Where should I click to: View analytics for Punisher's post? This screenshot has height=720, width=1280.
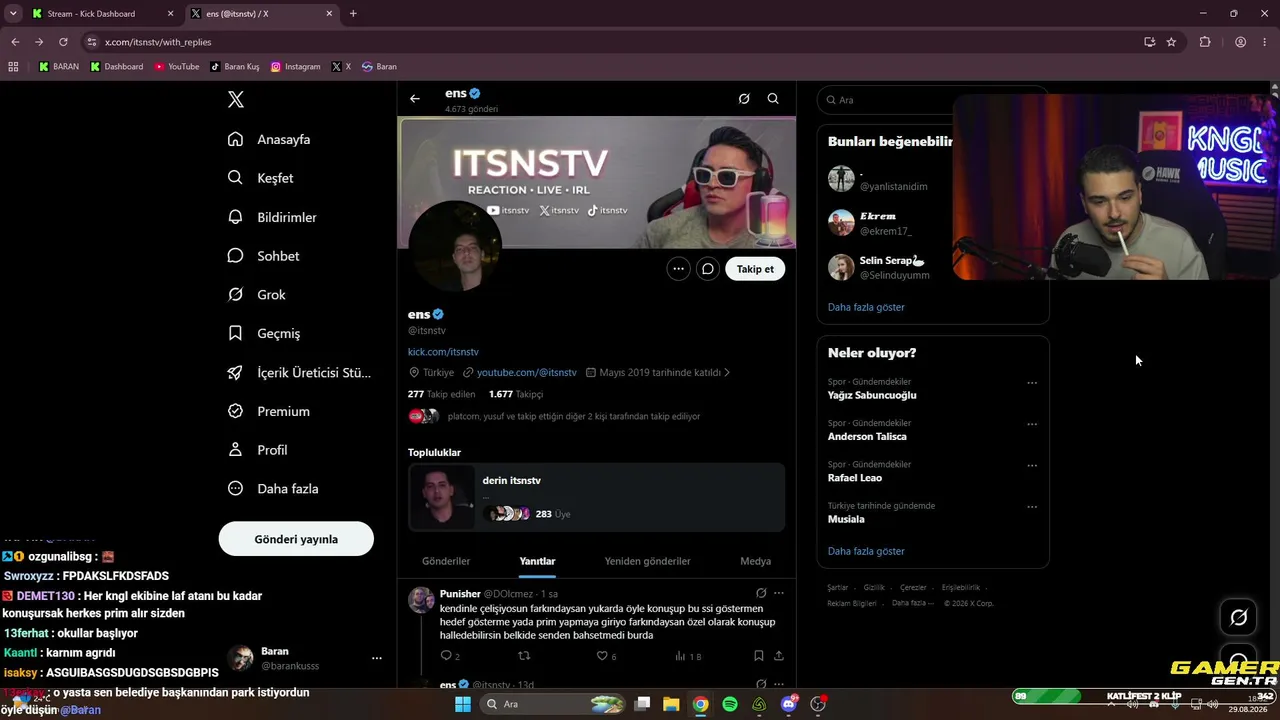coord(688,656)
